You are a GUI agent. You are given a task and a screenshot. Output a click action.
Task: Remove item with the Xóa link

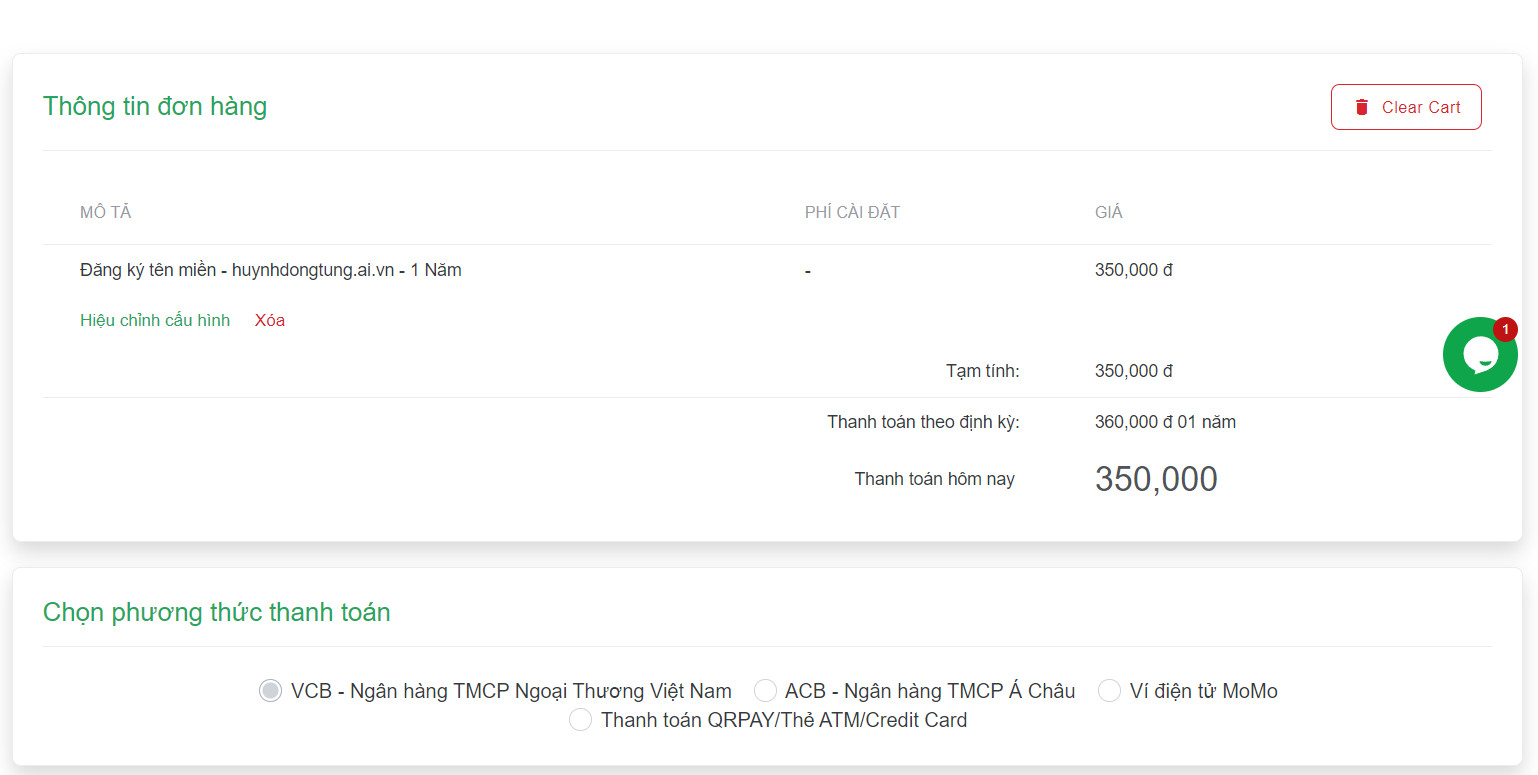tap(270, 320)
